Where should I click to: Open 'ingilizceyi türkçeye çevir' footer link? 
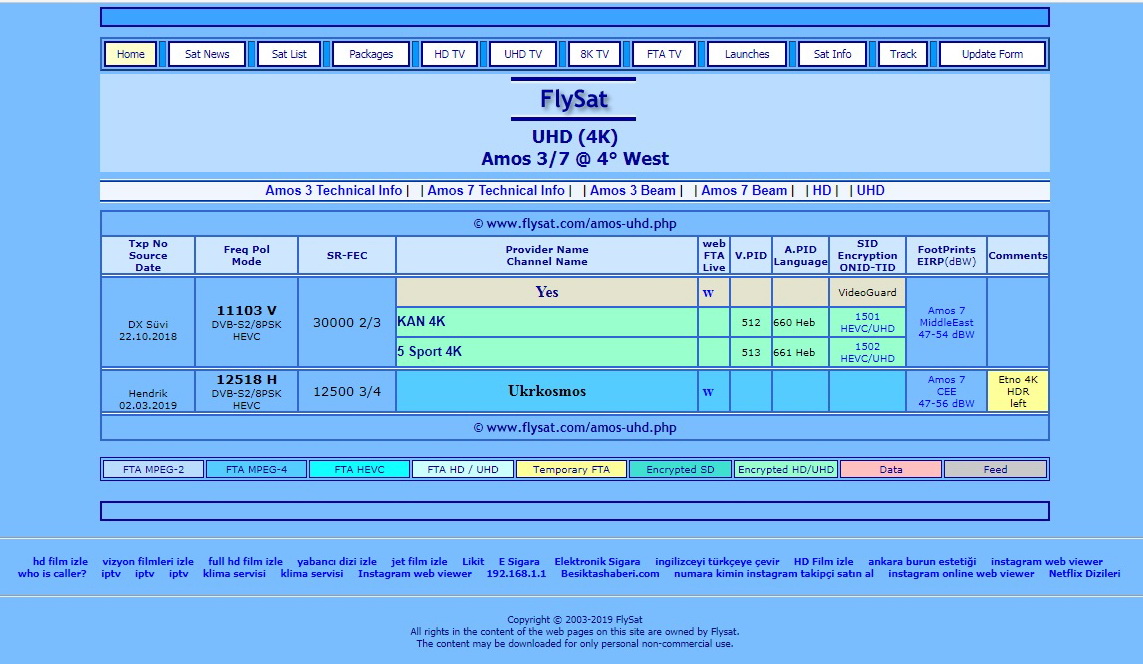[x=717, y=561]
